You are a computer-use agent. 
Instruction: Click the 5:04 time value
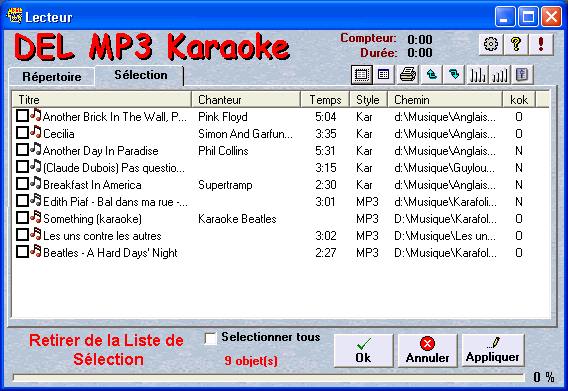tap(326, 117)
